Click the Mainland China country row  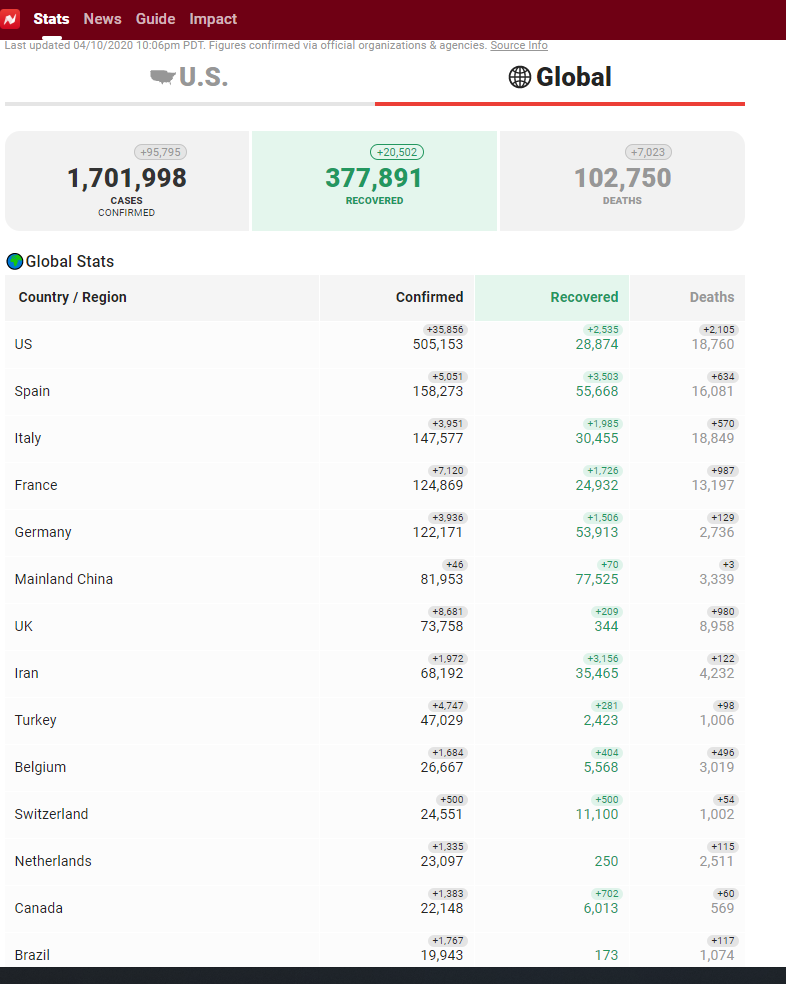coord(64,579)
